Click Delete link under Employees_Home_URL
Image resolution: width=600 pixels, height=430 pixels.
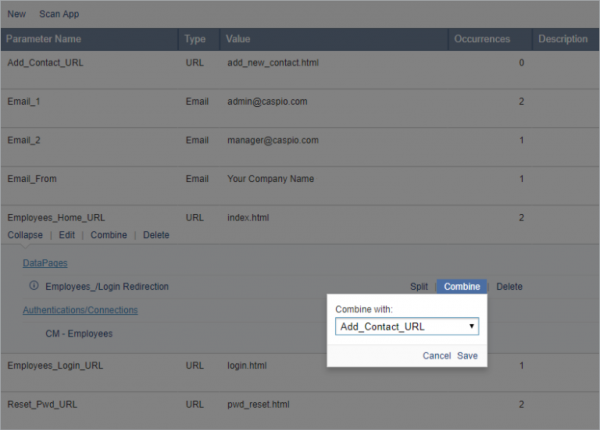coord(156,234)
